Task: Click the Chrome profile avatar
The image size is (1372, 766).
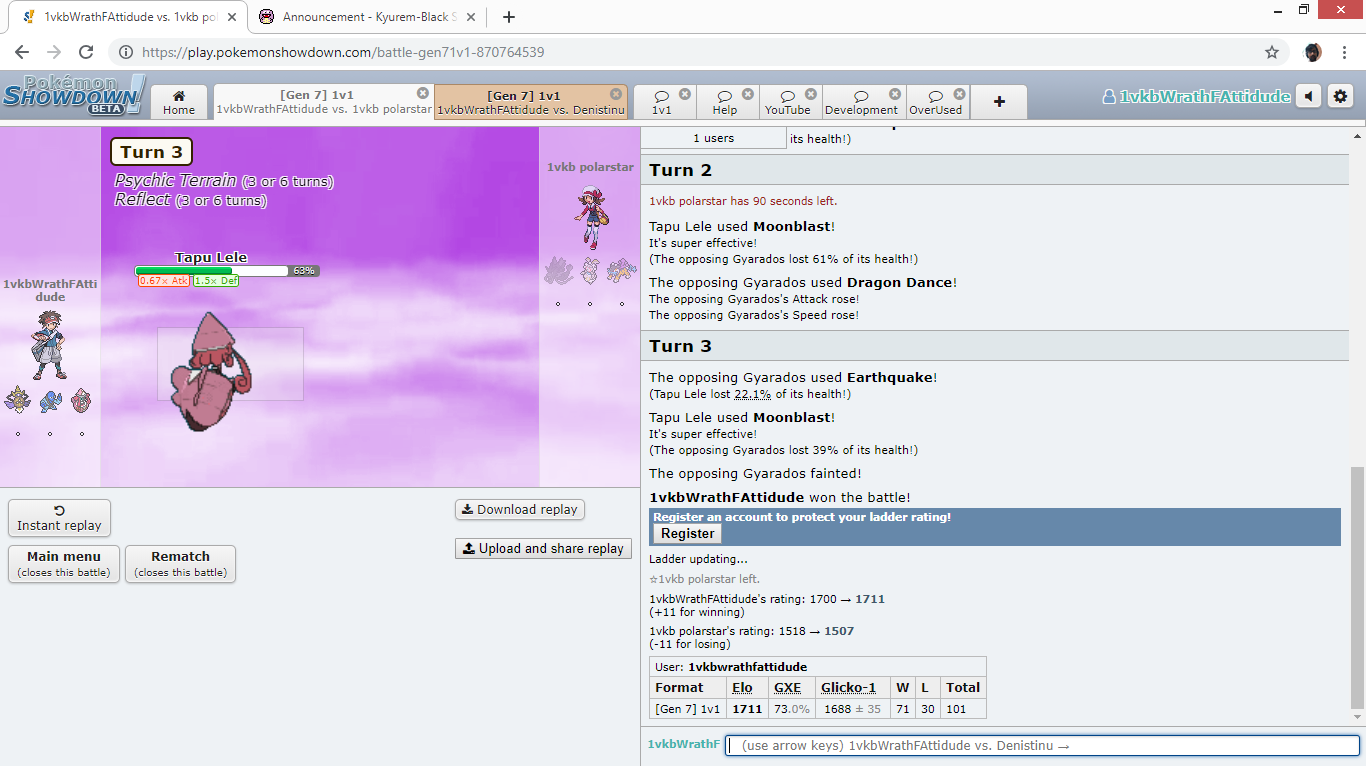Action: [x=1313, y=52]
